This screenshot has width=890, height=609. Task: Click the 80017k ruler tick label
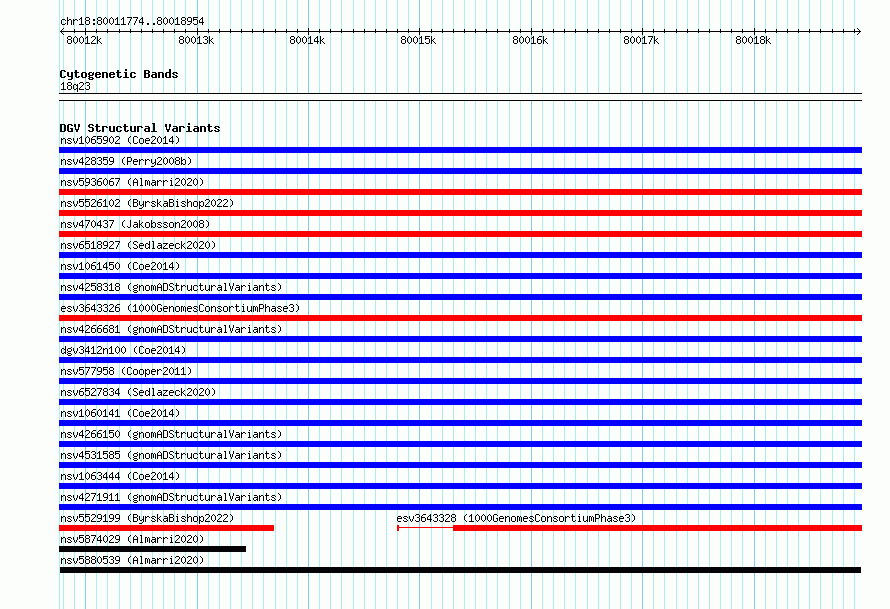[641, 40]
